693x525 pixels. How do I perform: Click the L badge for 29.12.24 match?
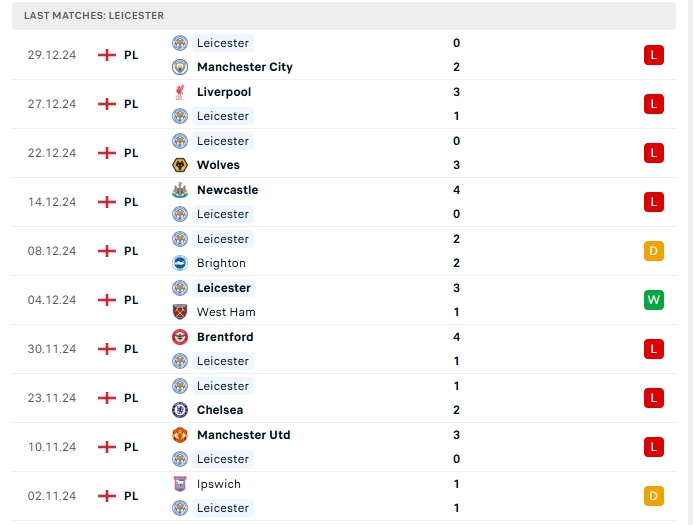coord(654,55)
